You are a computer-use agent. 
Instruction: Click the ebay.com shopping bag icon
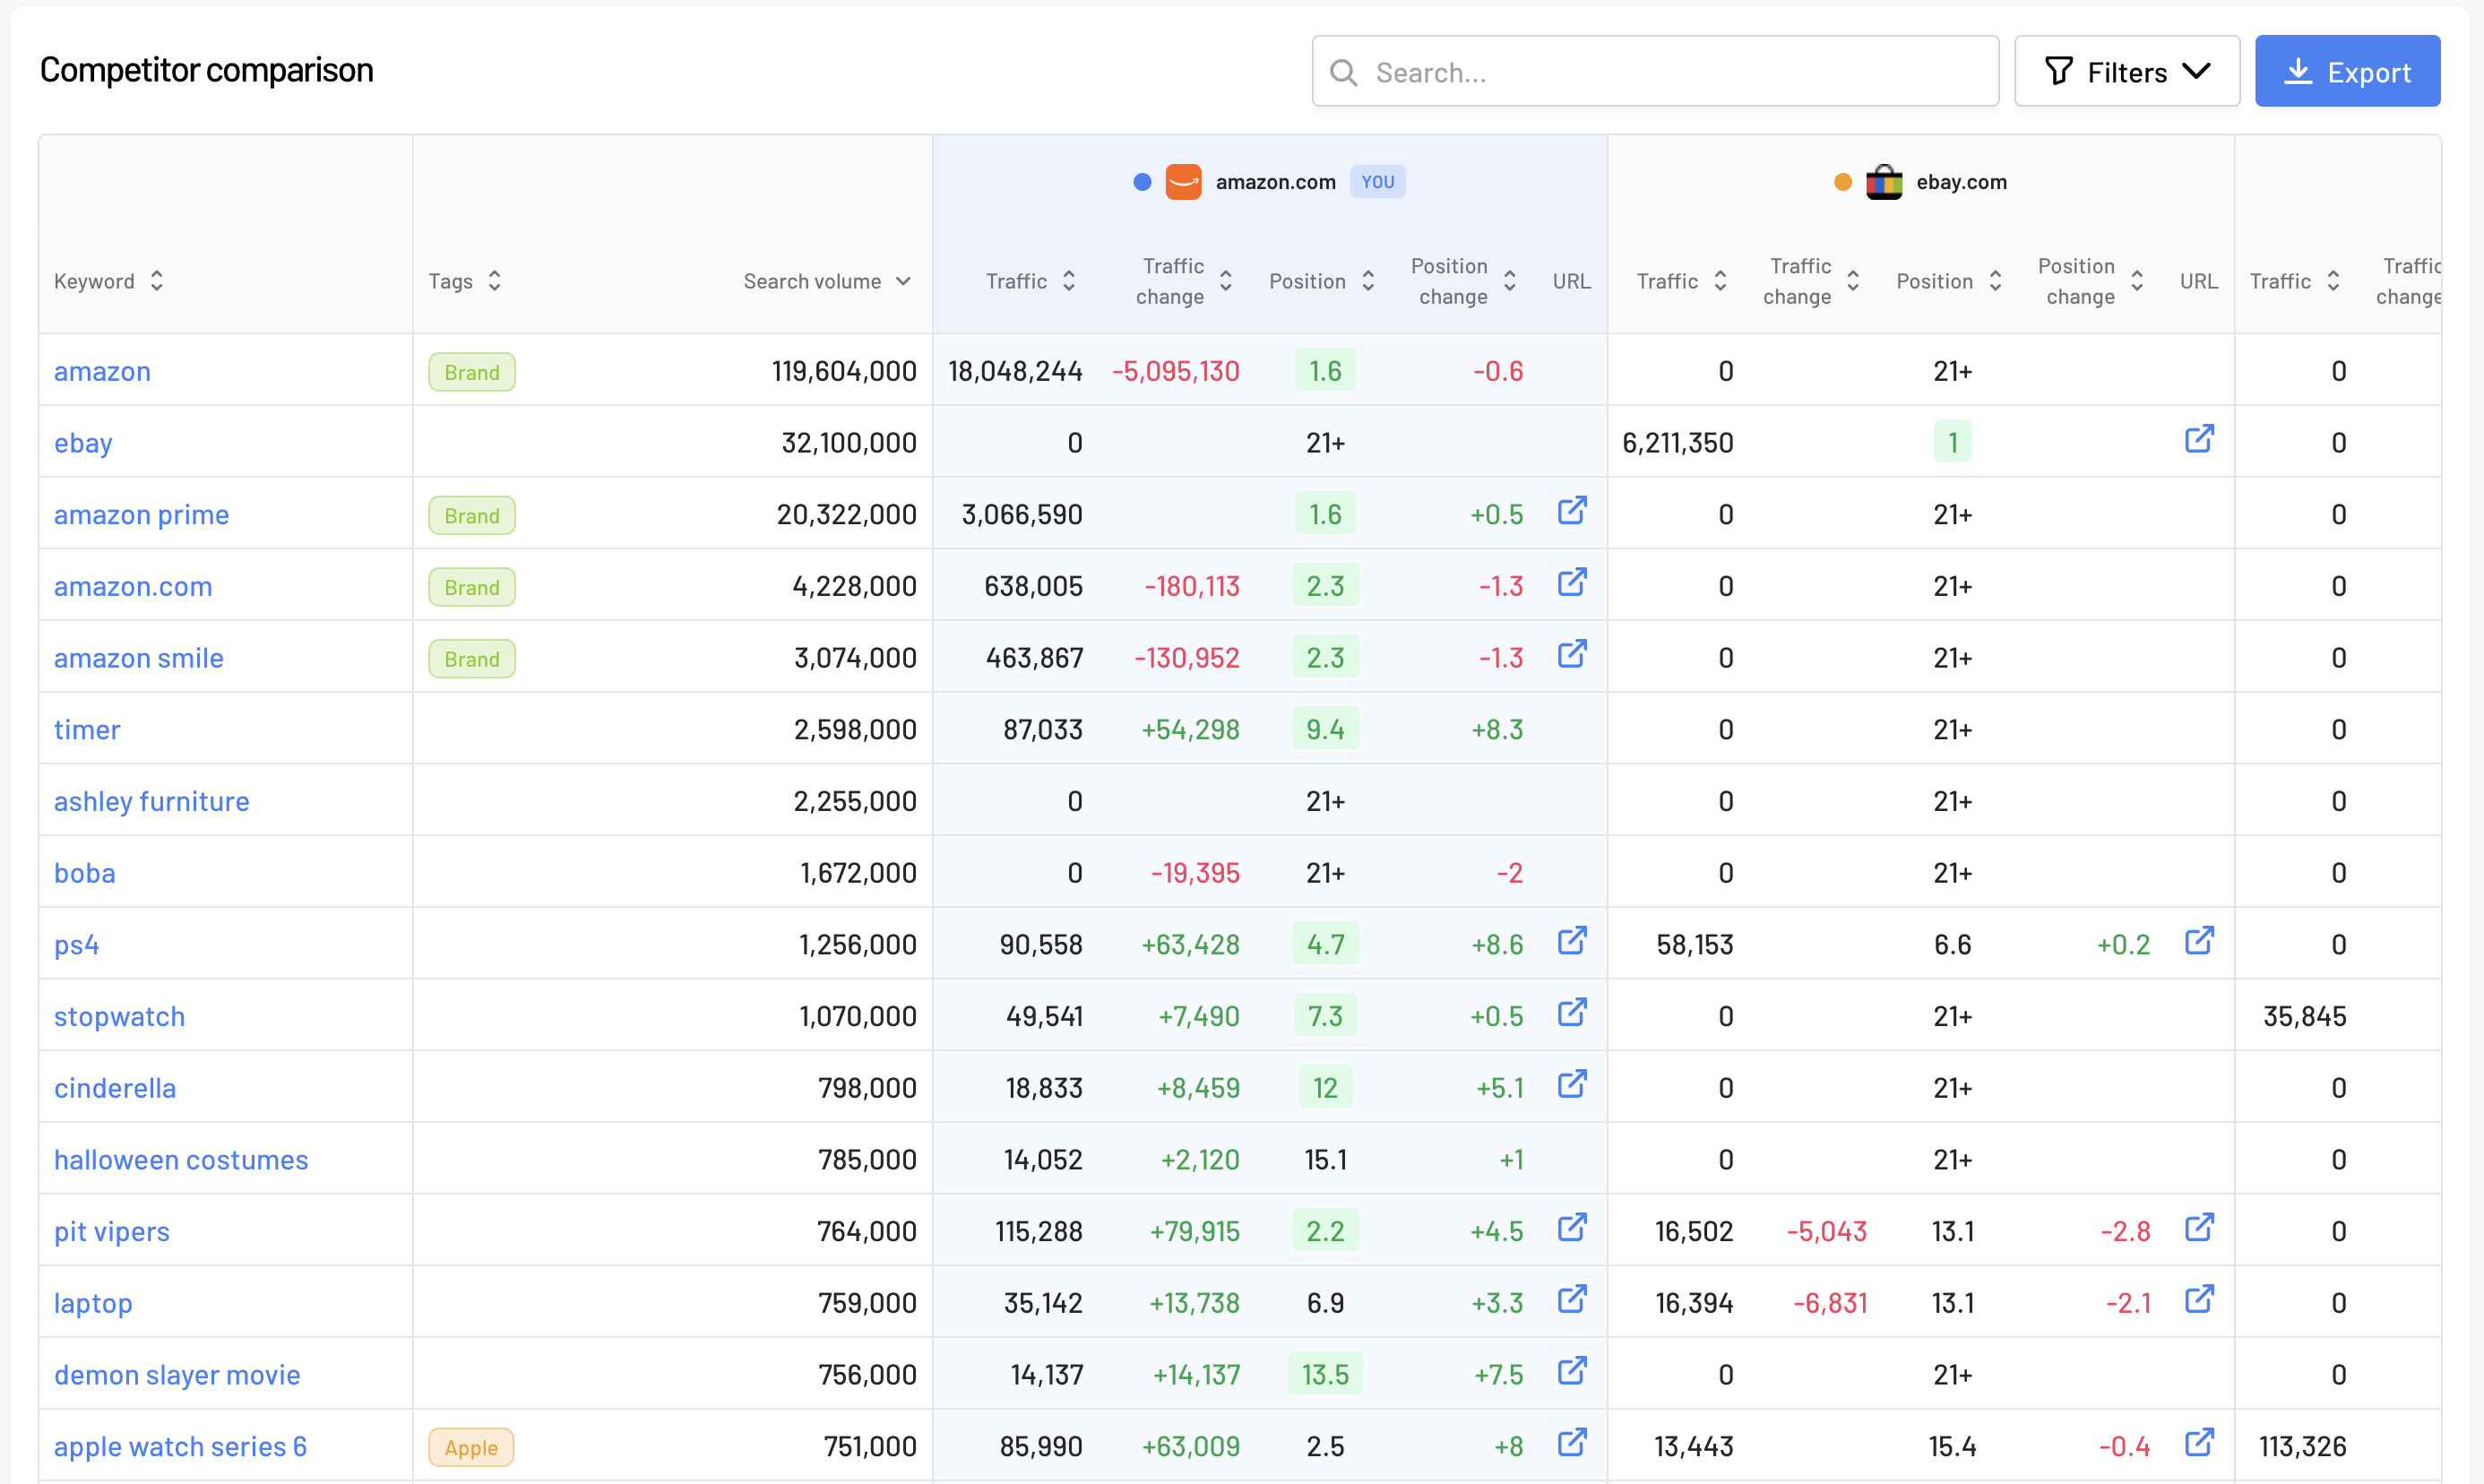click(x=1884, y=182)
